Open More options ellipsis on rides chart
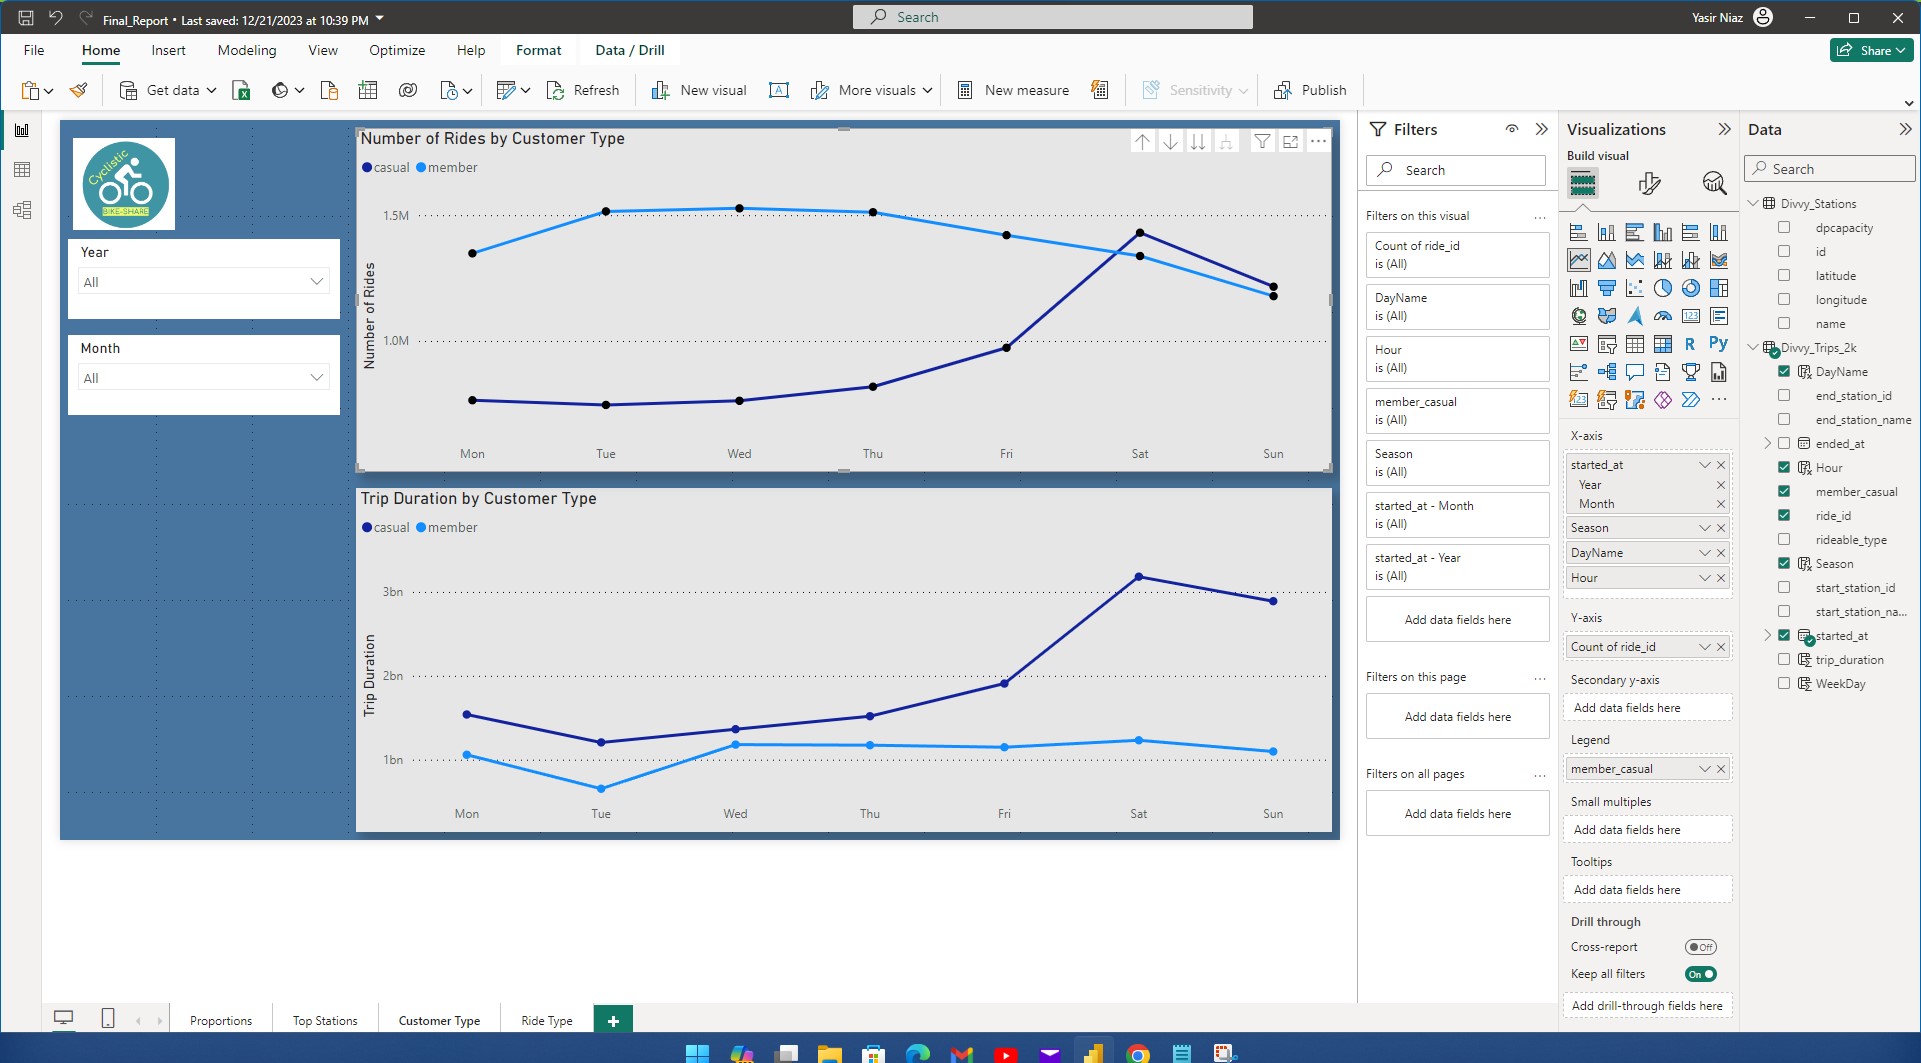Screen dimensions: 1921x1063 pyautogui.click(x=1319, y=142)
